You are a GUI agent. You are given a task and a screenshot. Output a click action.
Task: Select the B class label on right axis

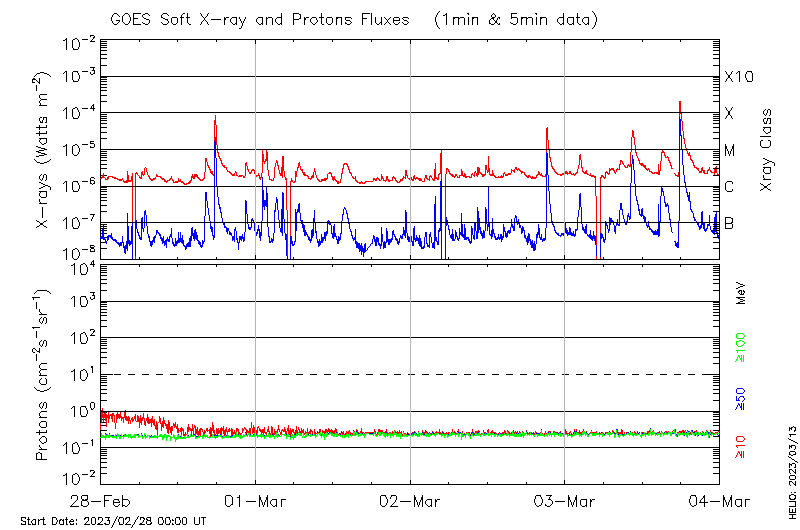click(729, 223)
